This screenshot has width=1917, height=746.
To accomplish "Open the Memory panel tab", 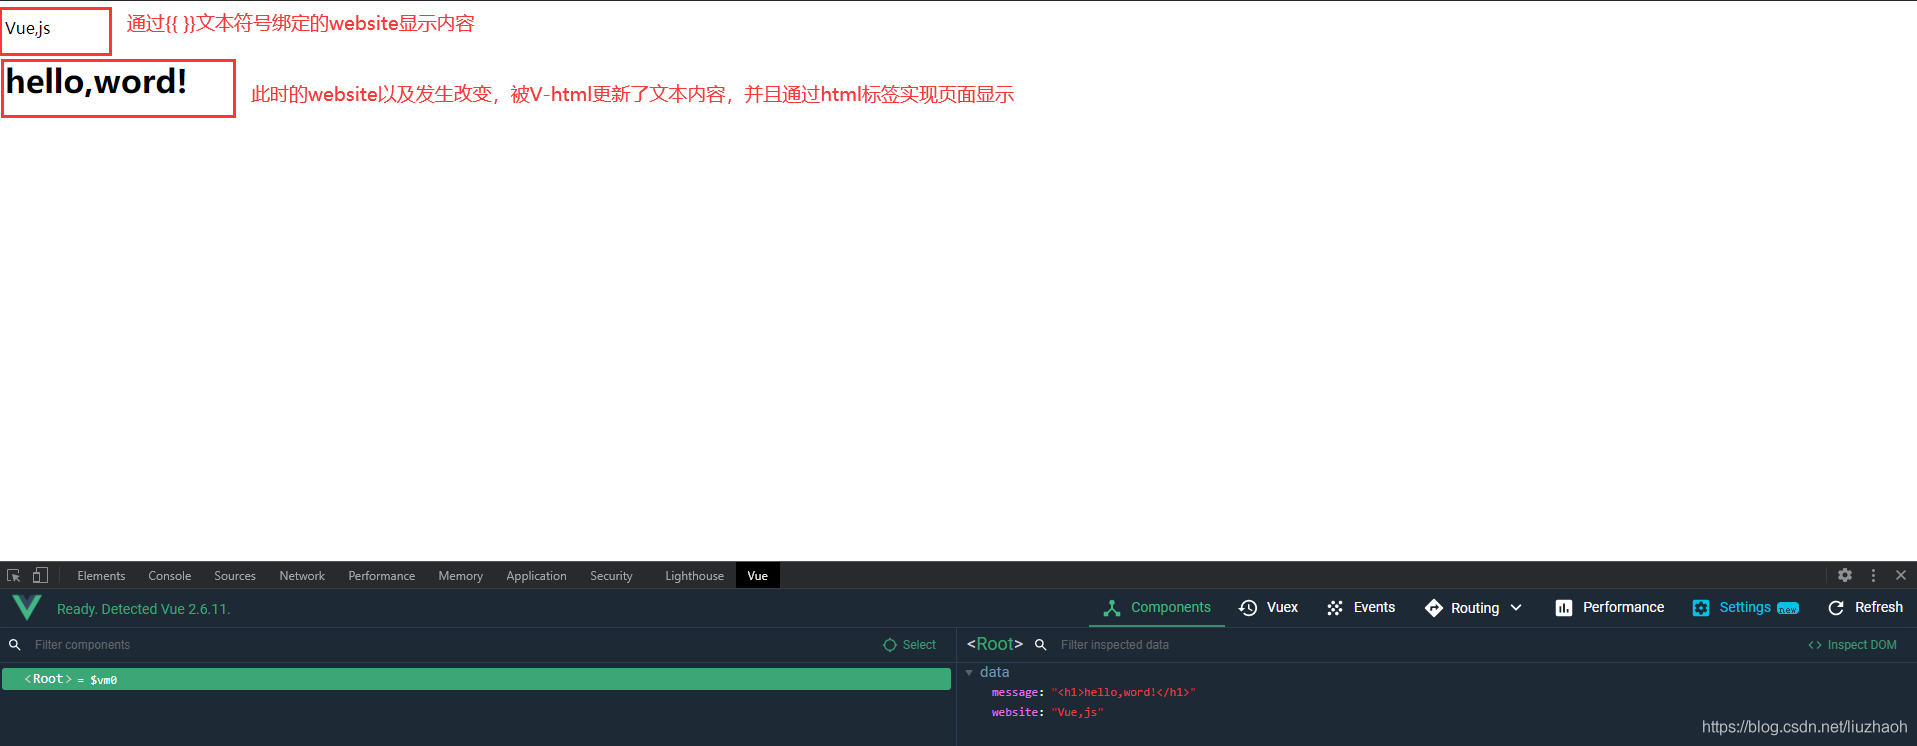I will tap(460, 576).
